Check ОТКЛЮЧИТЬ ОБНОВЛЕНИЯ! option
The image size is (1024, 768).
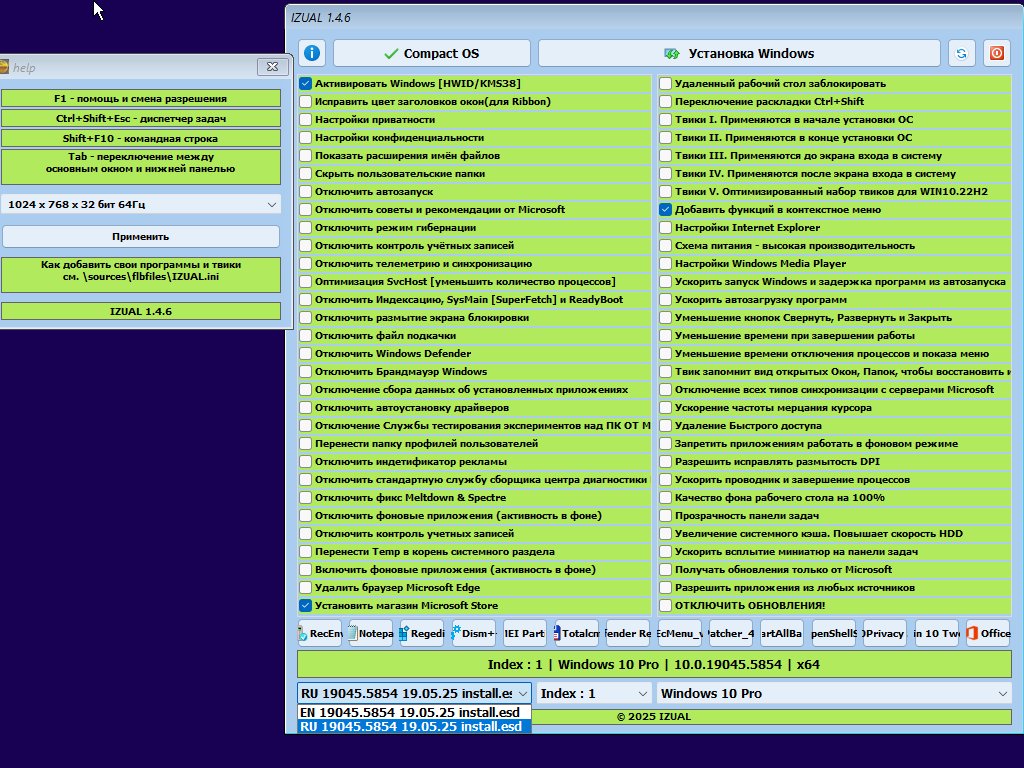[x=665, y=605]
